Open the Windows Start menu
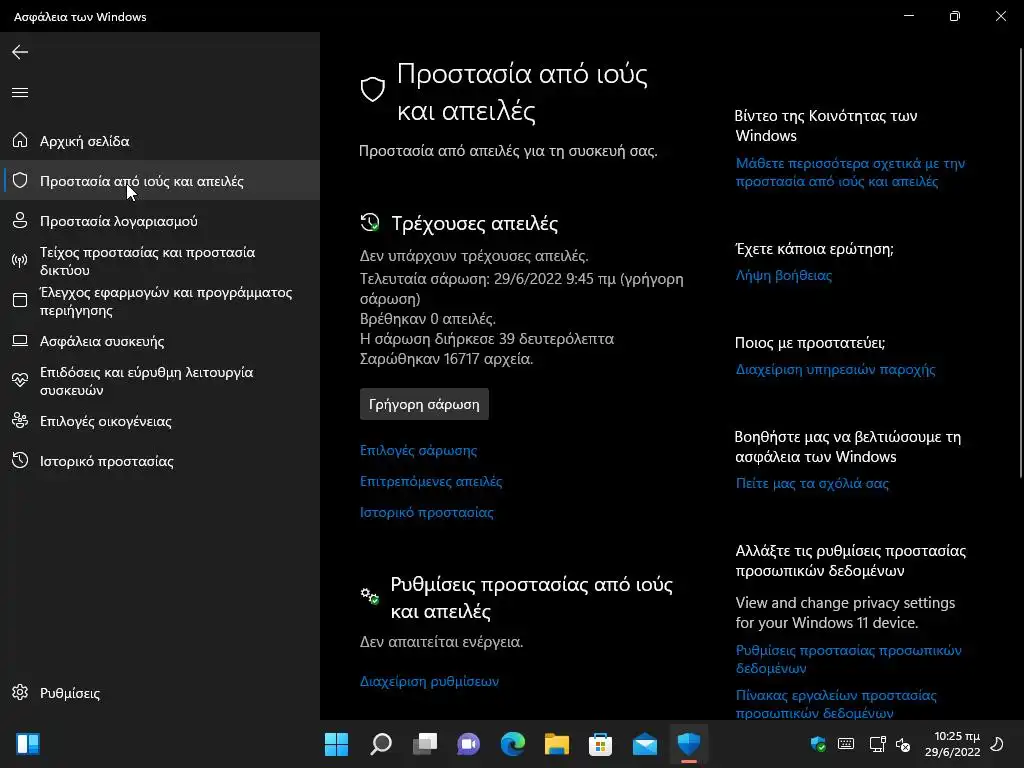Image resolution: width=1024 pixels, height=768 pixels. click(x=336, y=744)
